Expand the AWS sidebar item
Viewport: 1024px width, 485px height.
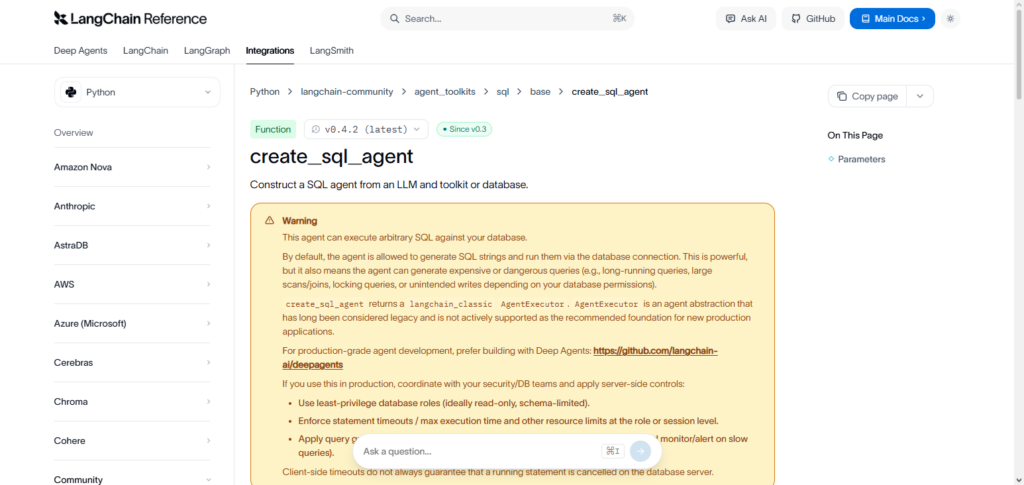[133, 285]
